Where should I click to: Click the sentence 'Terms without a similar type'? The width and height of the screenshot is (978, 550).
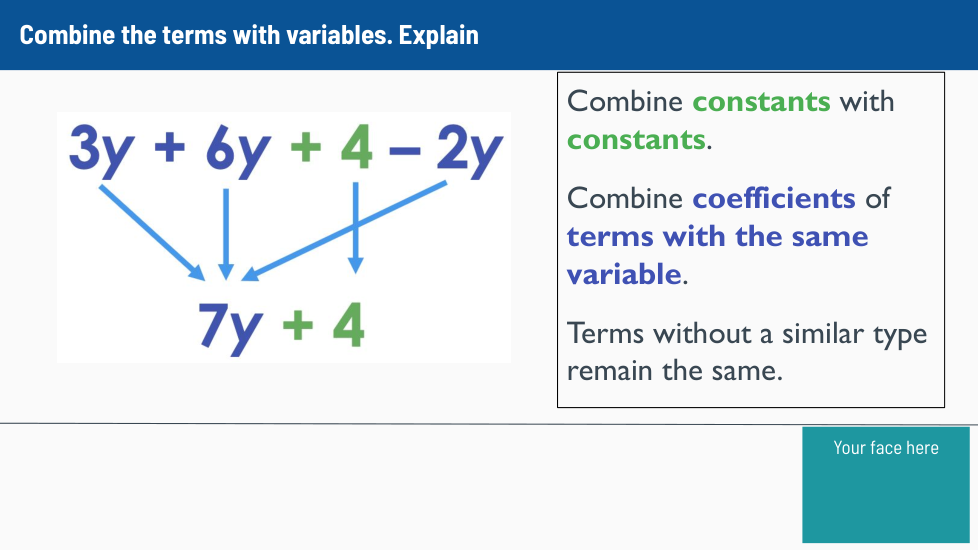pyautogui.click(x=747, y=333)
